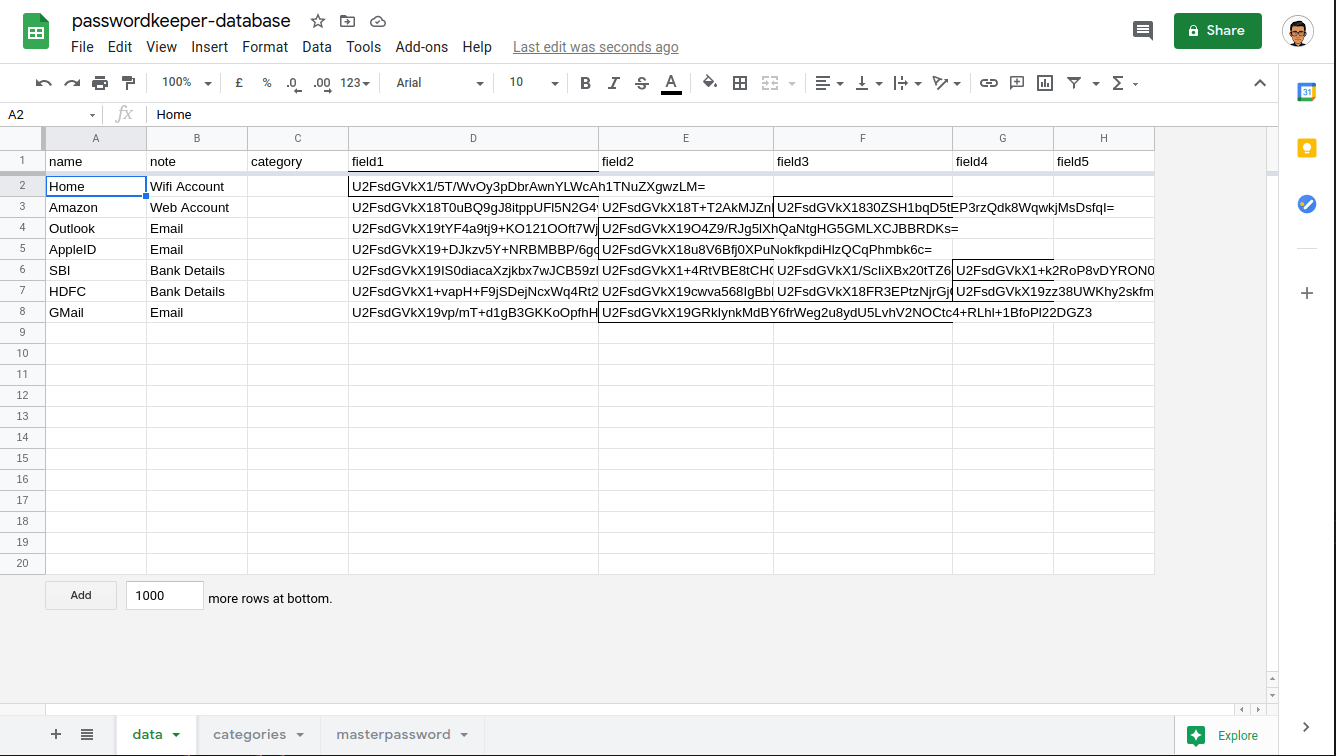
Task: View the cloud save status icon
Action: pos(377,21)
